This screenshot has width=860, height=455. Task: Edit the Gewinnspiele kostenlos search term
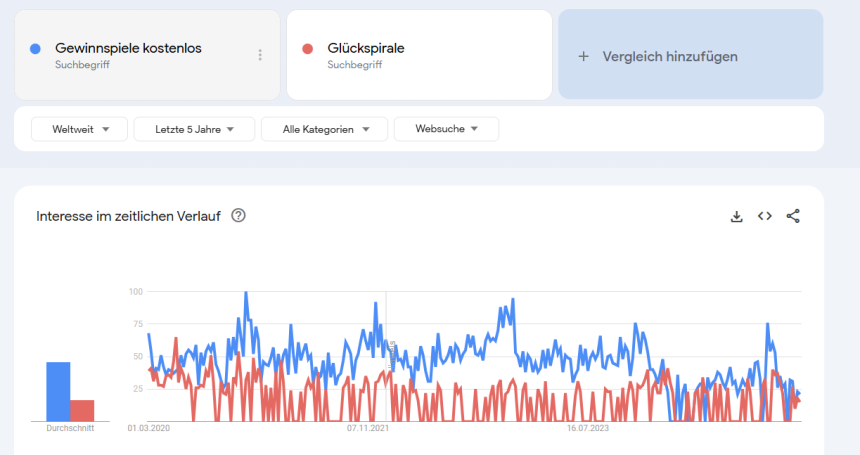[129, 48]
